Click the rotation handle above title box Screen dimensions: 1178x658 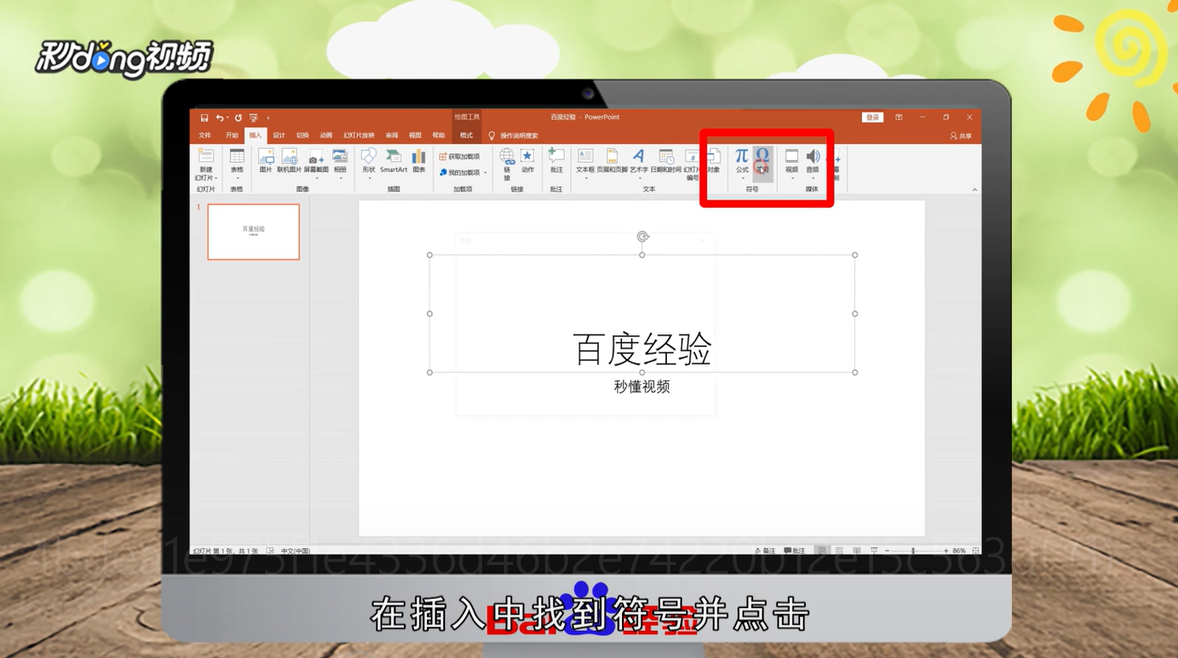(x=642, y=237)
